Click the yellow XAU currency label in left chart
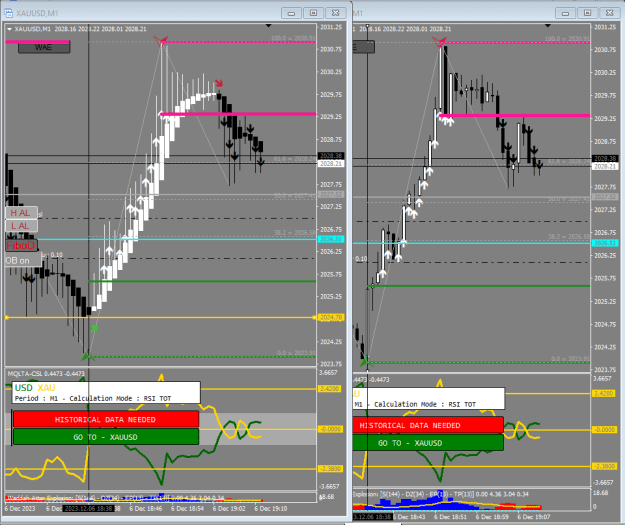625x525 pixels. pyautogui.click(x=46, y=388)
